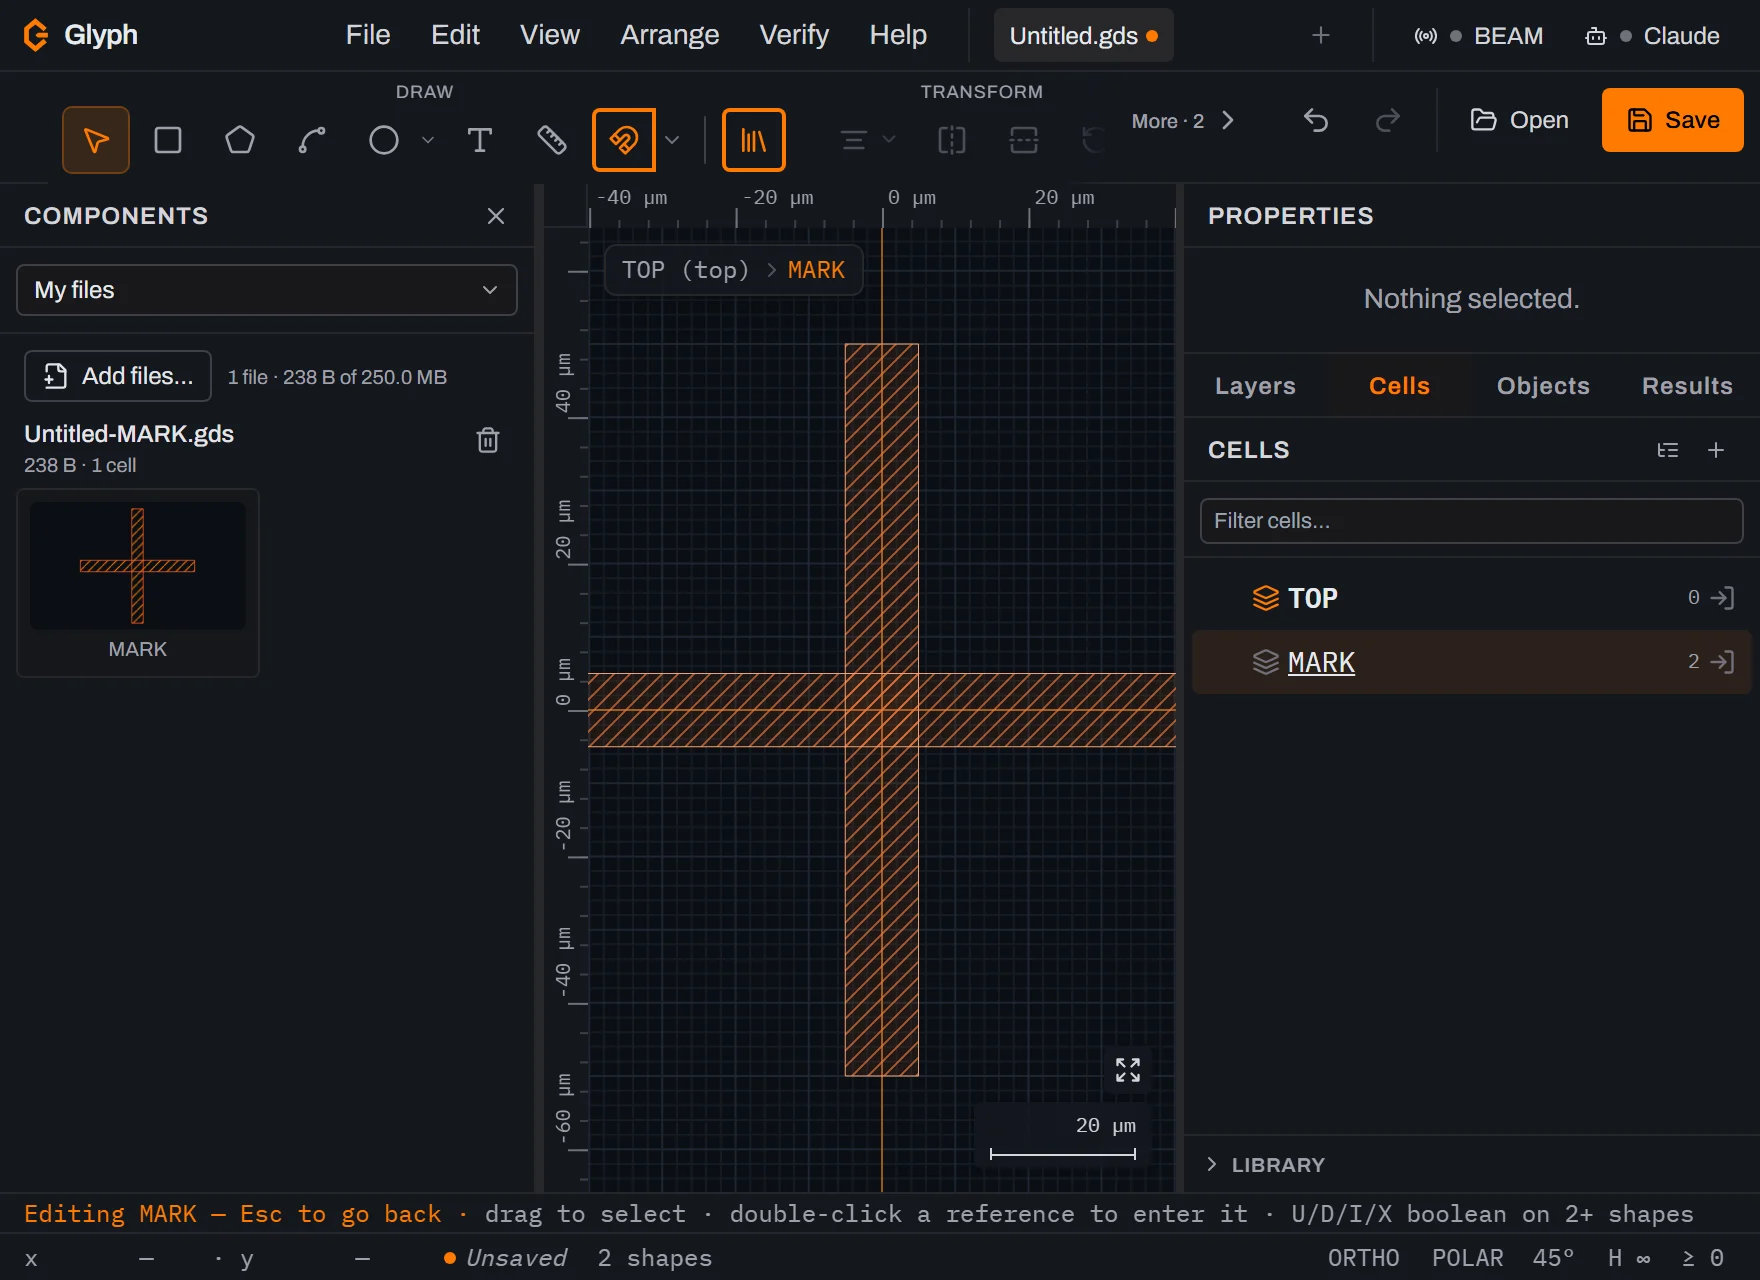Open the align options dropdown arrow
This screenshot has height=1280, width=1760.
(889, 140)
